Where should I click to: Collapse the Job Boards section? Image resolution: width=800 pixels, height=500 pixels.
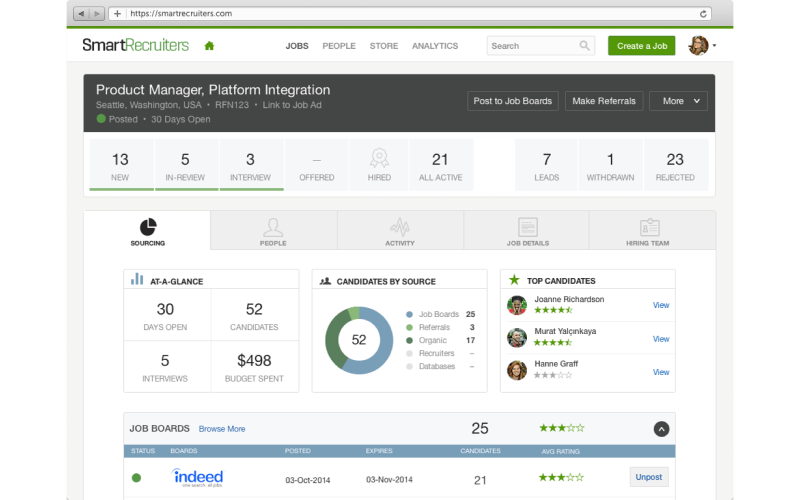point(661,429)
